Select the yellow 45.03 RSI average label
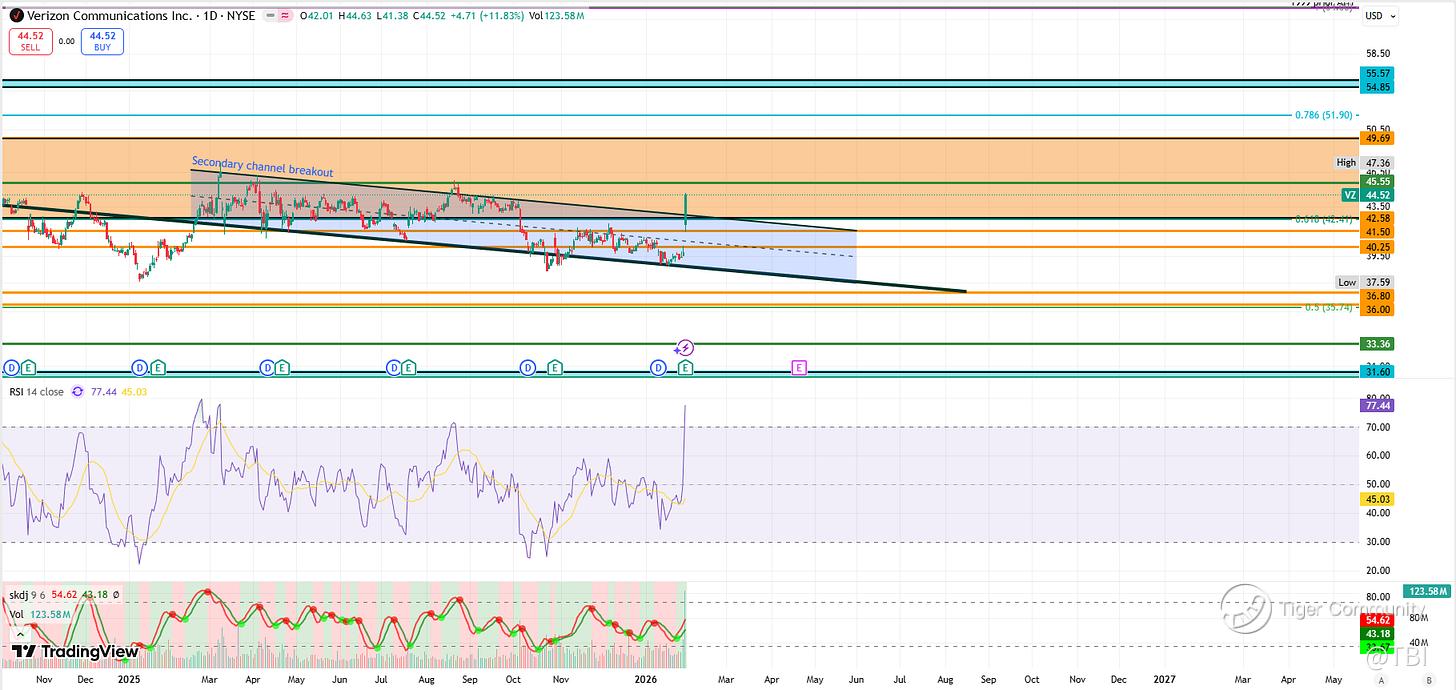This screenshot has width=1456, height=690. 1376,499
